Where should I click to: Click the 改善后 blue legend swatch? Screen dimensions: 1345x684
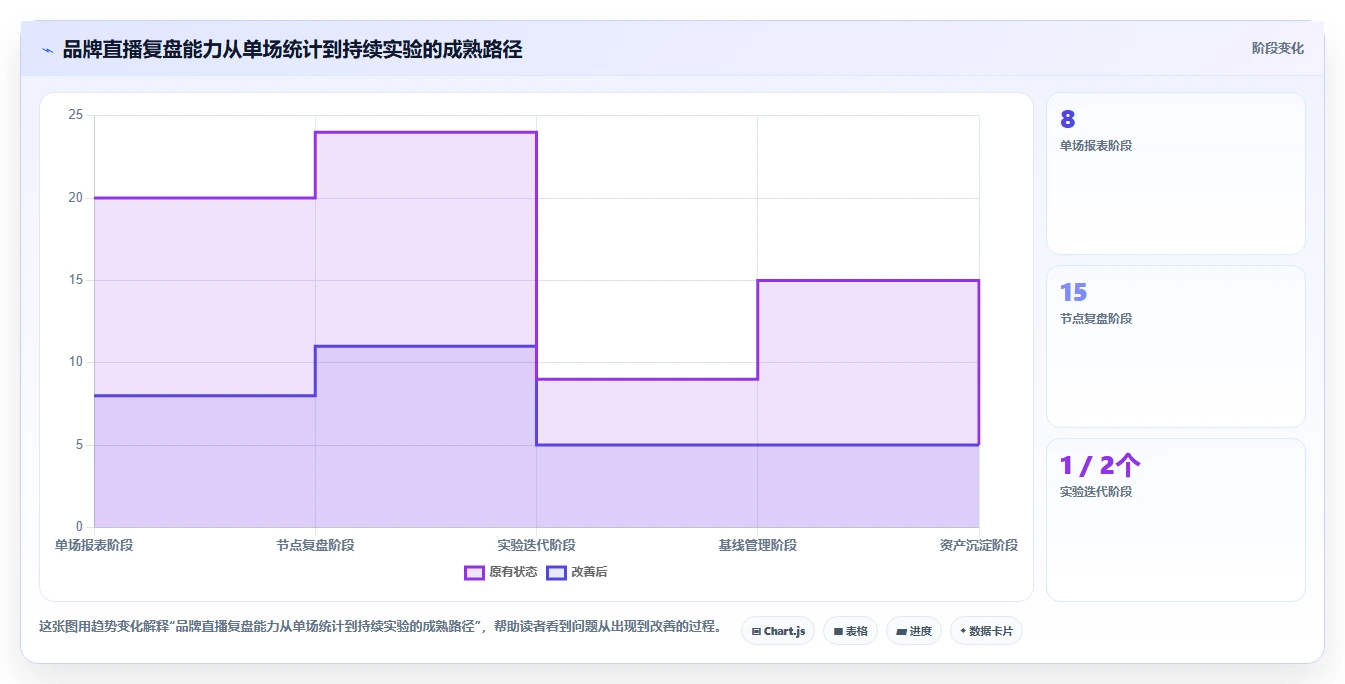556,572
